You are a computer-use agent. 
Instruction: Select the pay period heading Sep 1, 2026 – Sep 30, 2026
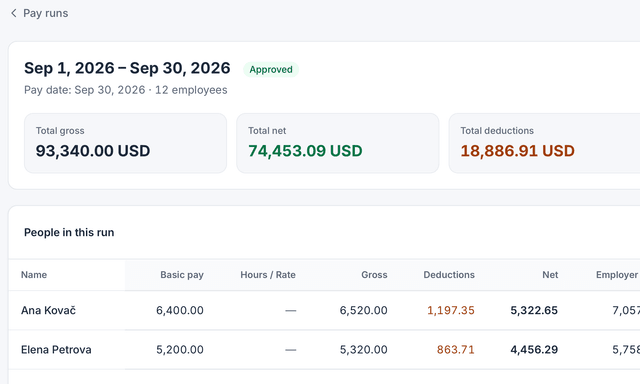127,68
